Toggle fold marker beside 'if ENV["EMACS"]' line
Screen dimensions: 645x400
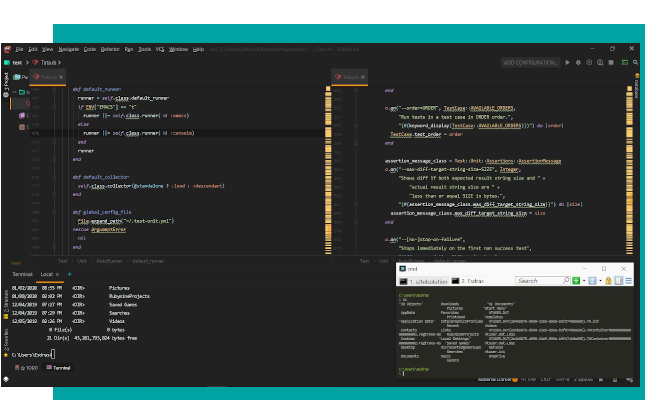point(54,107)
